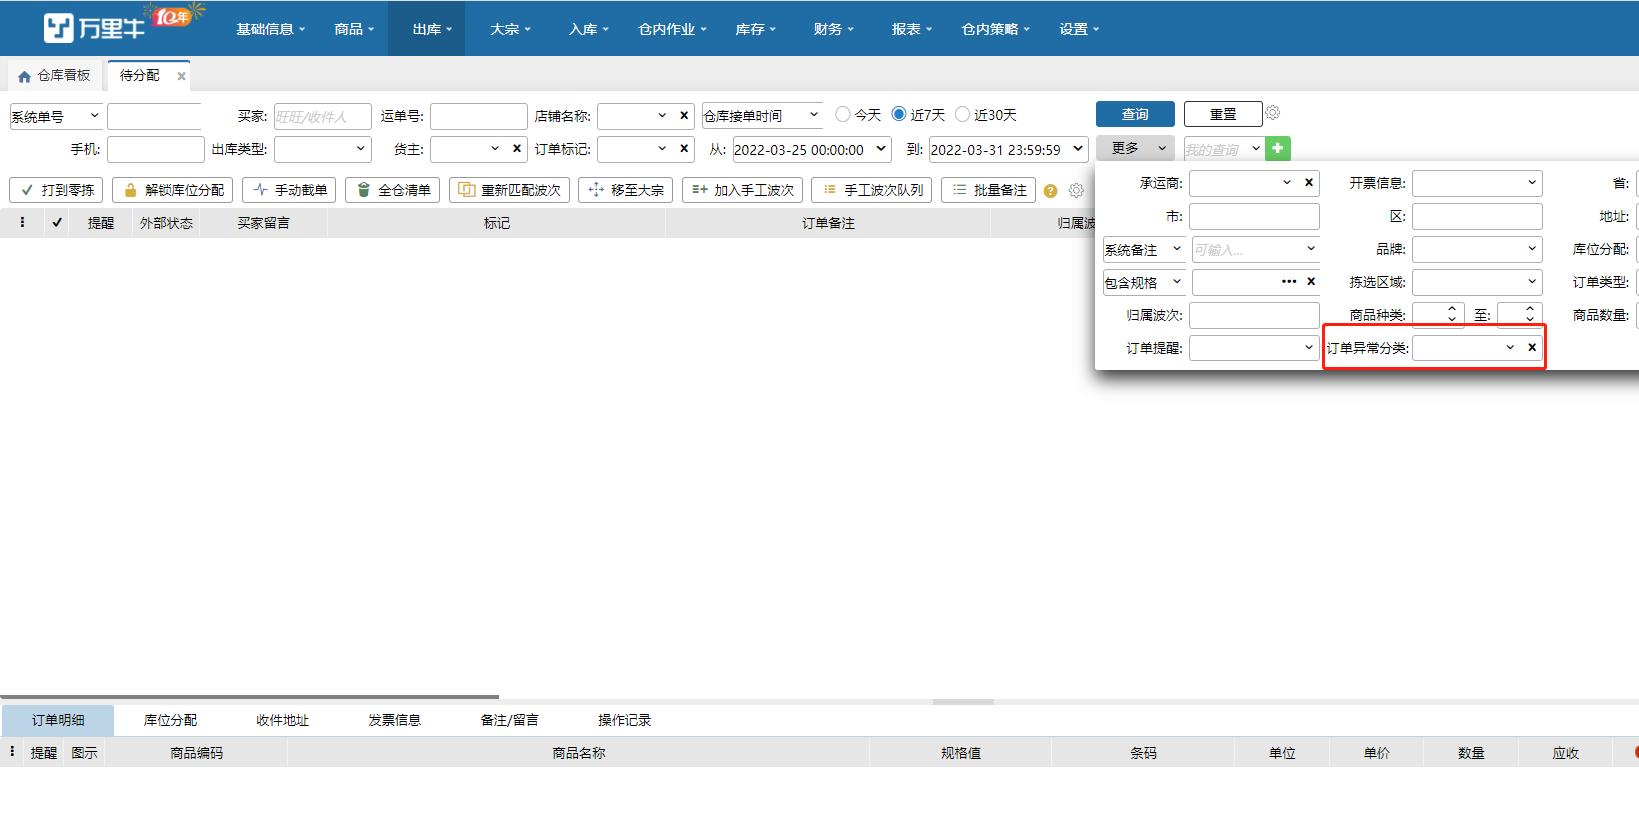Click the orange help question mark icon
This screenshot has height=828, width=1639.
coord(1050,191)
